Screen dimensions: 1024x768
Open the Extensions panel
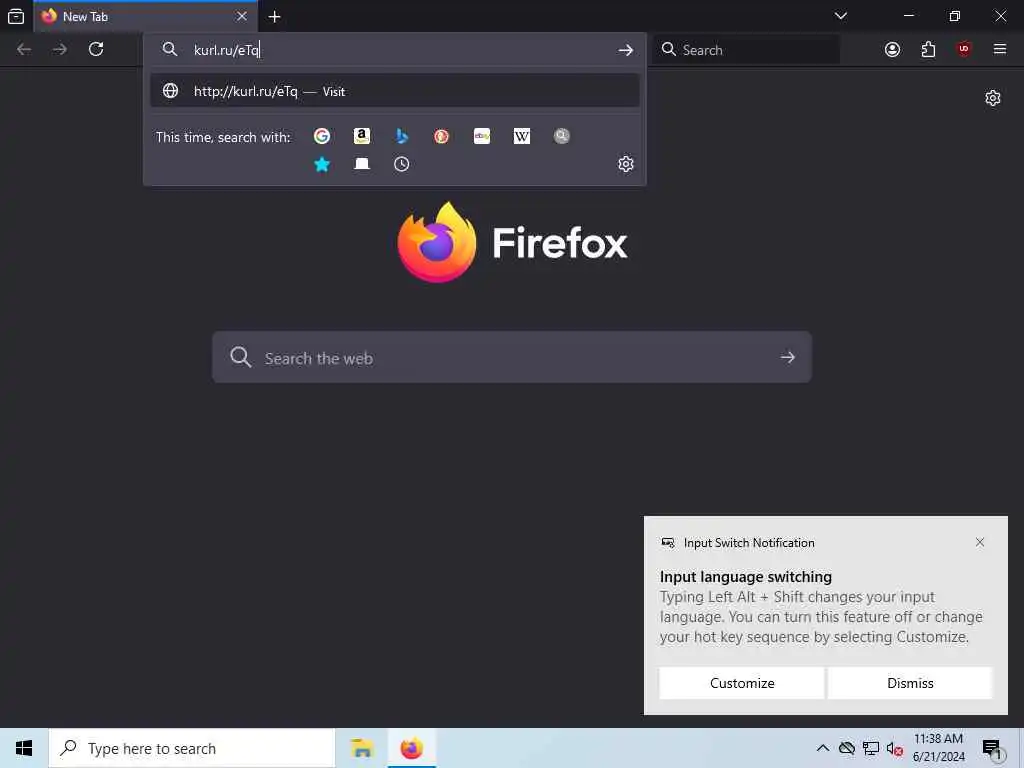click(x=928, y=49)
